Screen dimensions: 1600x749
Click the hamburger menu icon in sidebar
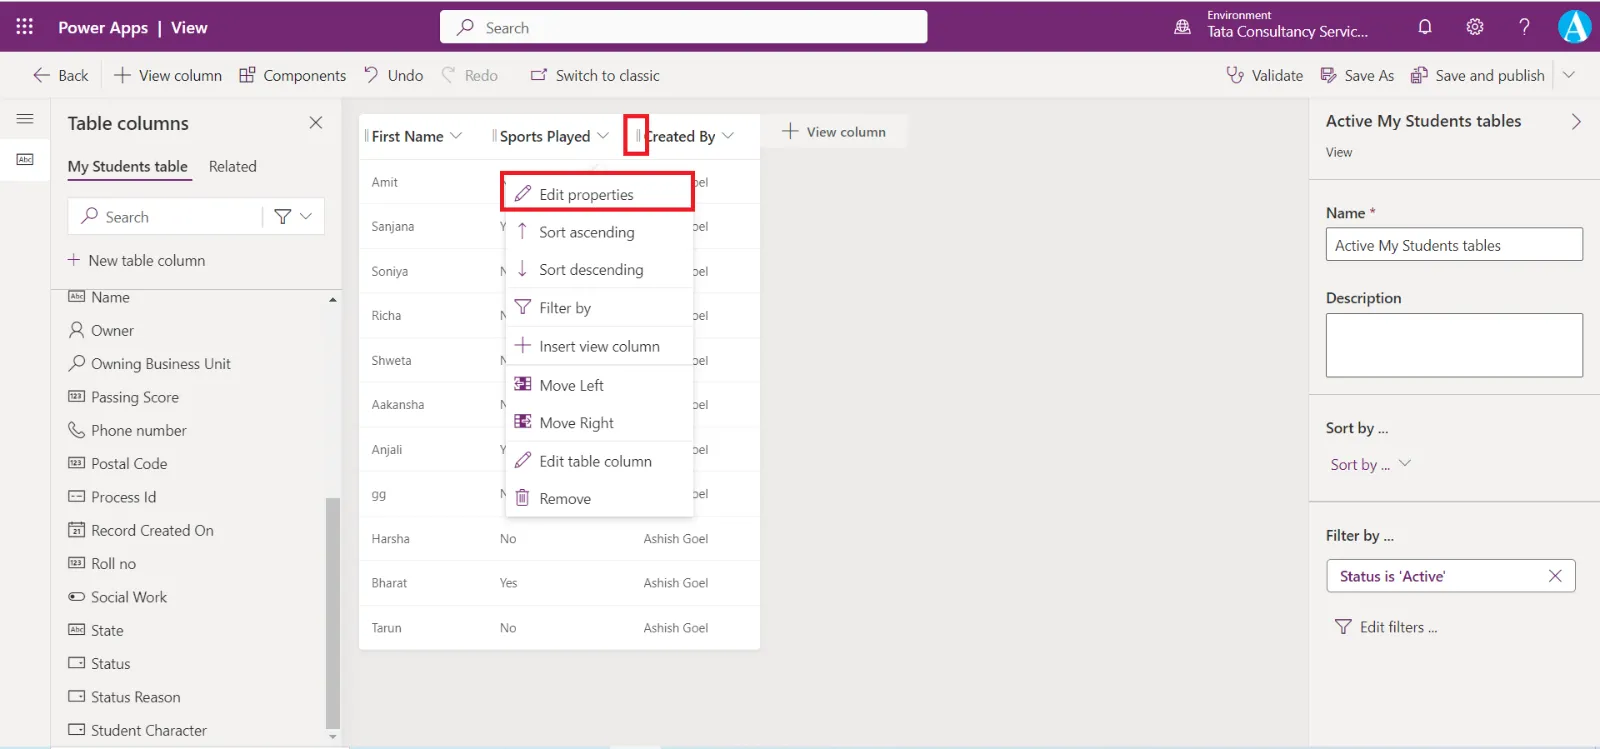pos(25,119)
